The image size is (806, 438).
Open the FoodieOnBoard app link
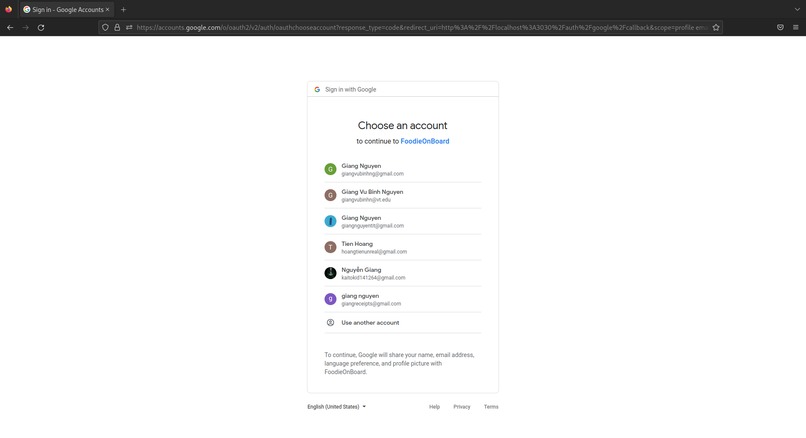click(x=425, y=141)
